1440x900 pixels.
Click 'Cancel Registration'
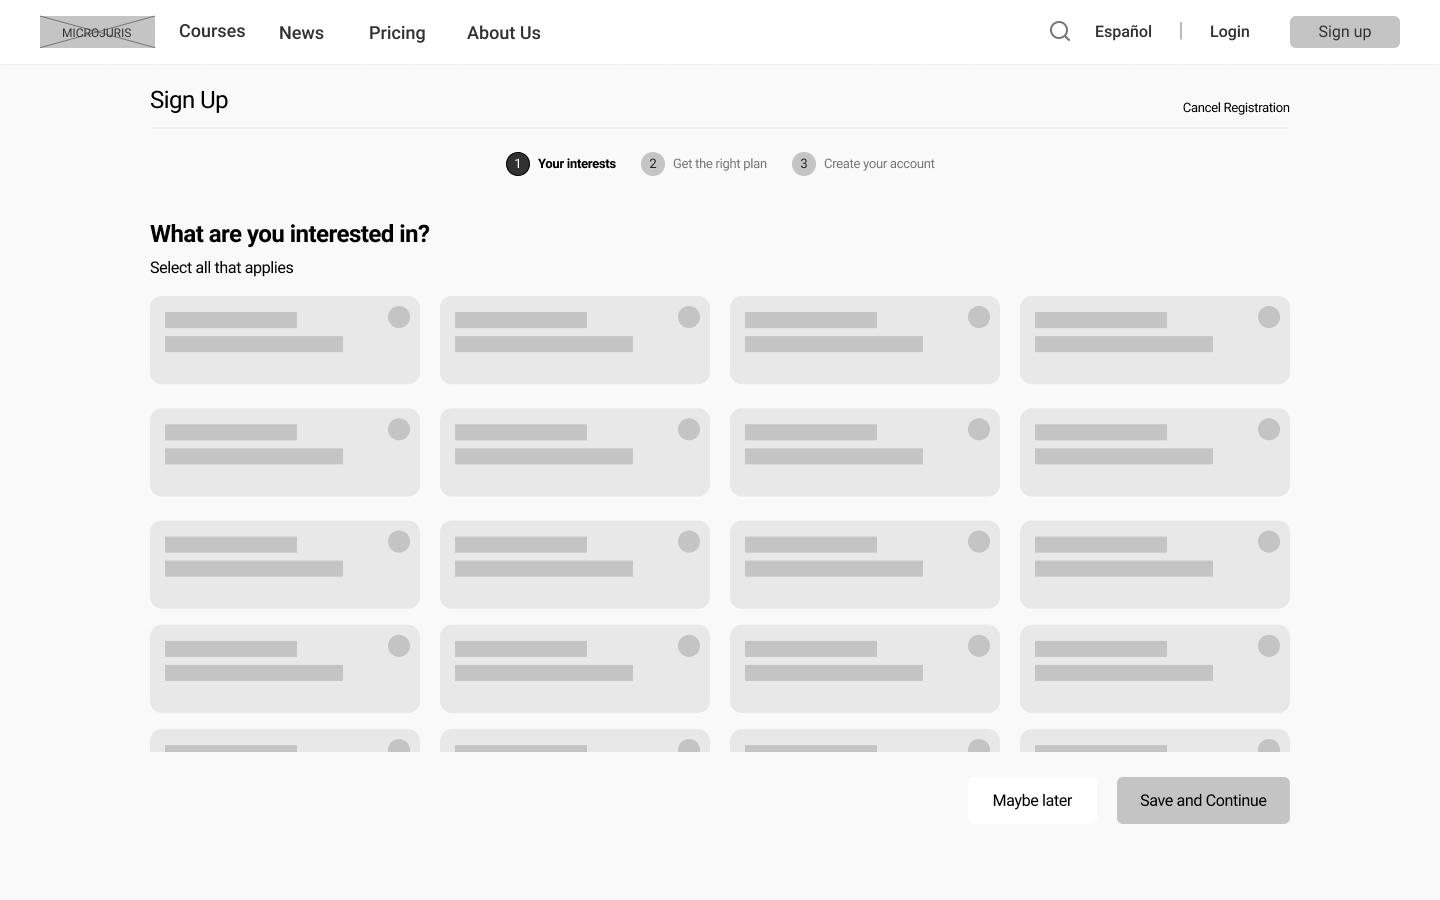pos(1236,107)
